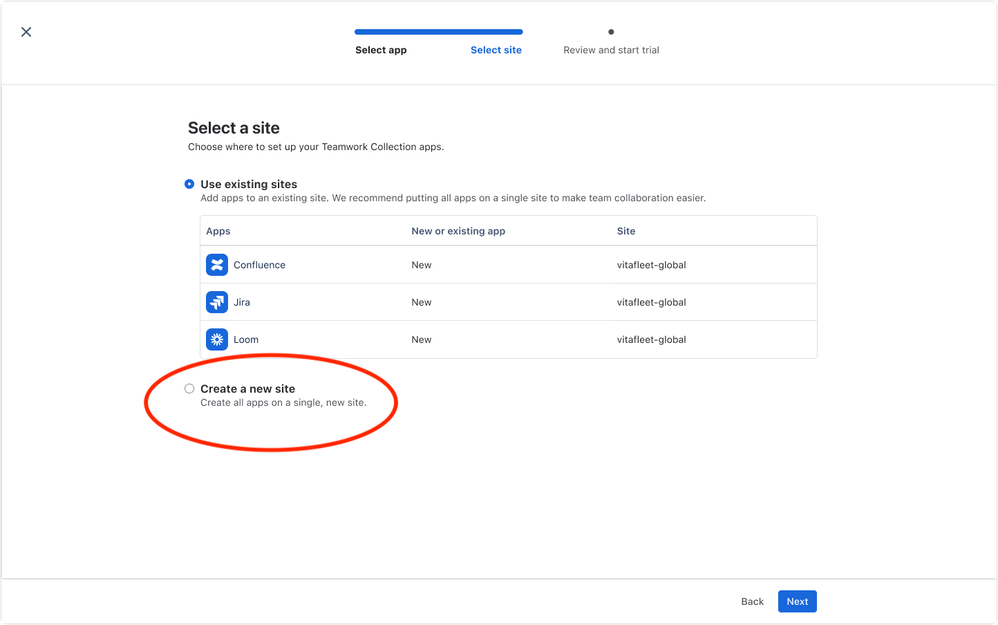This screenshot has width=998, height=625.
Task: Open the Select site step label
Action: point(496,50)
